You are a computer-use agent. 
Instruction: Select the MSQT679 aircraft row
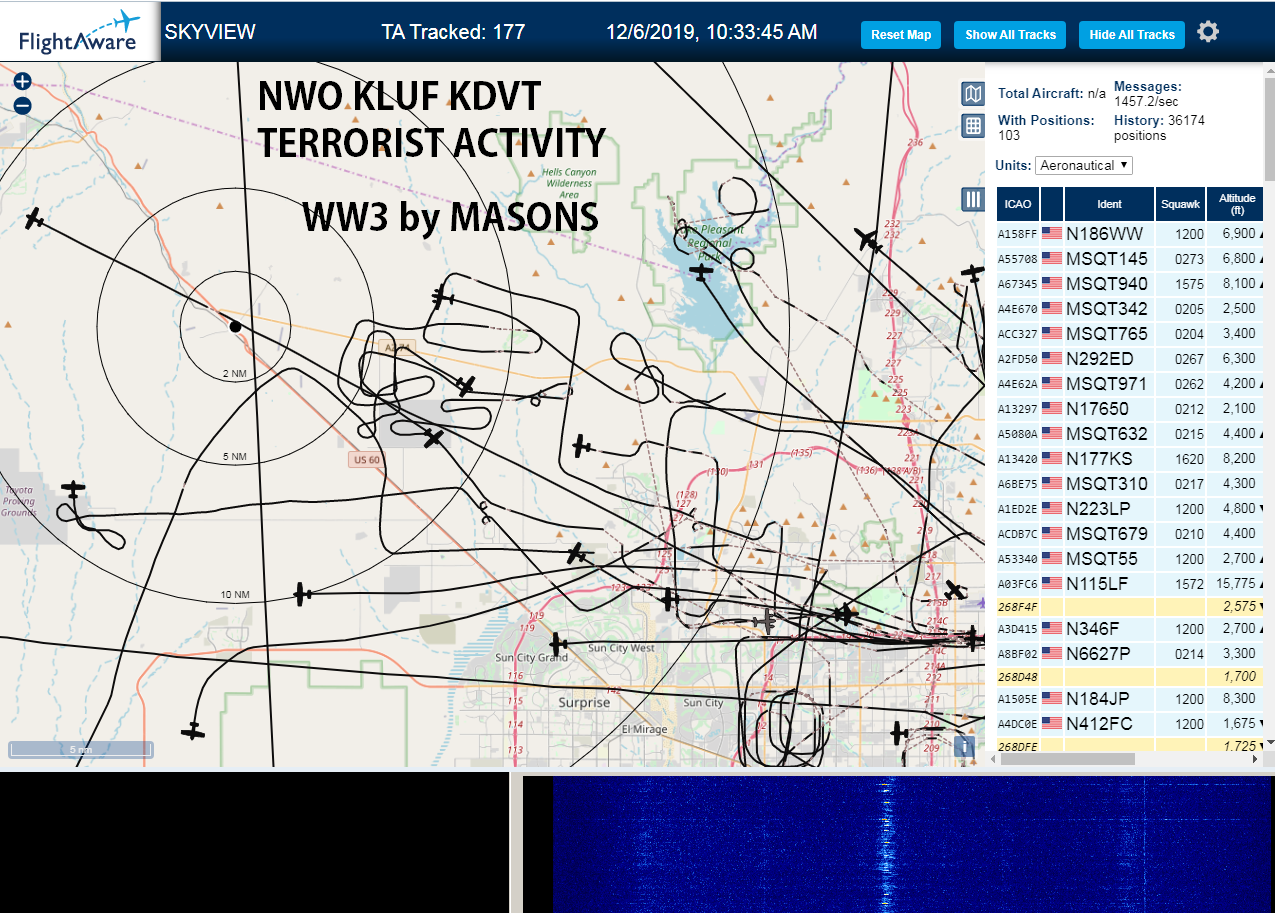pos(1131,534)
